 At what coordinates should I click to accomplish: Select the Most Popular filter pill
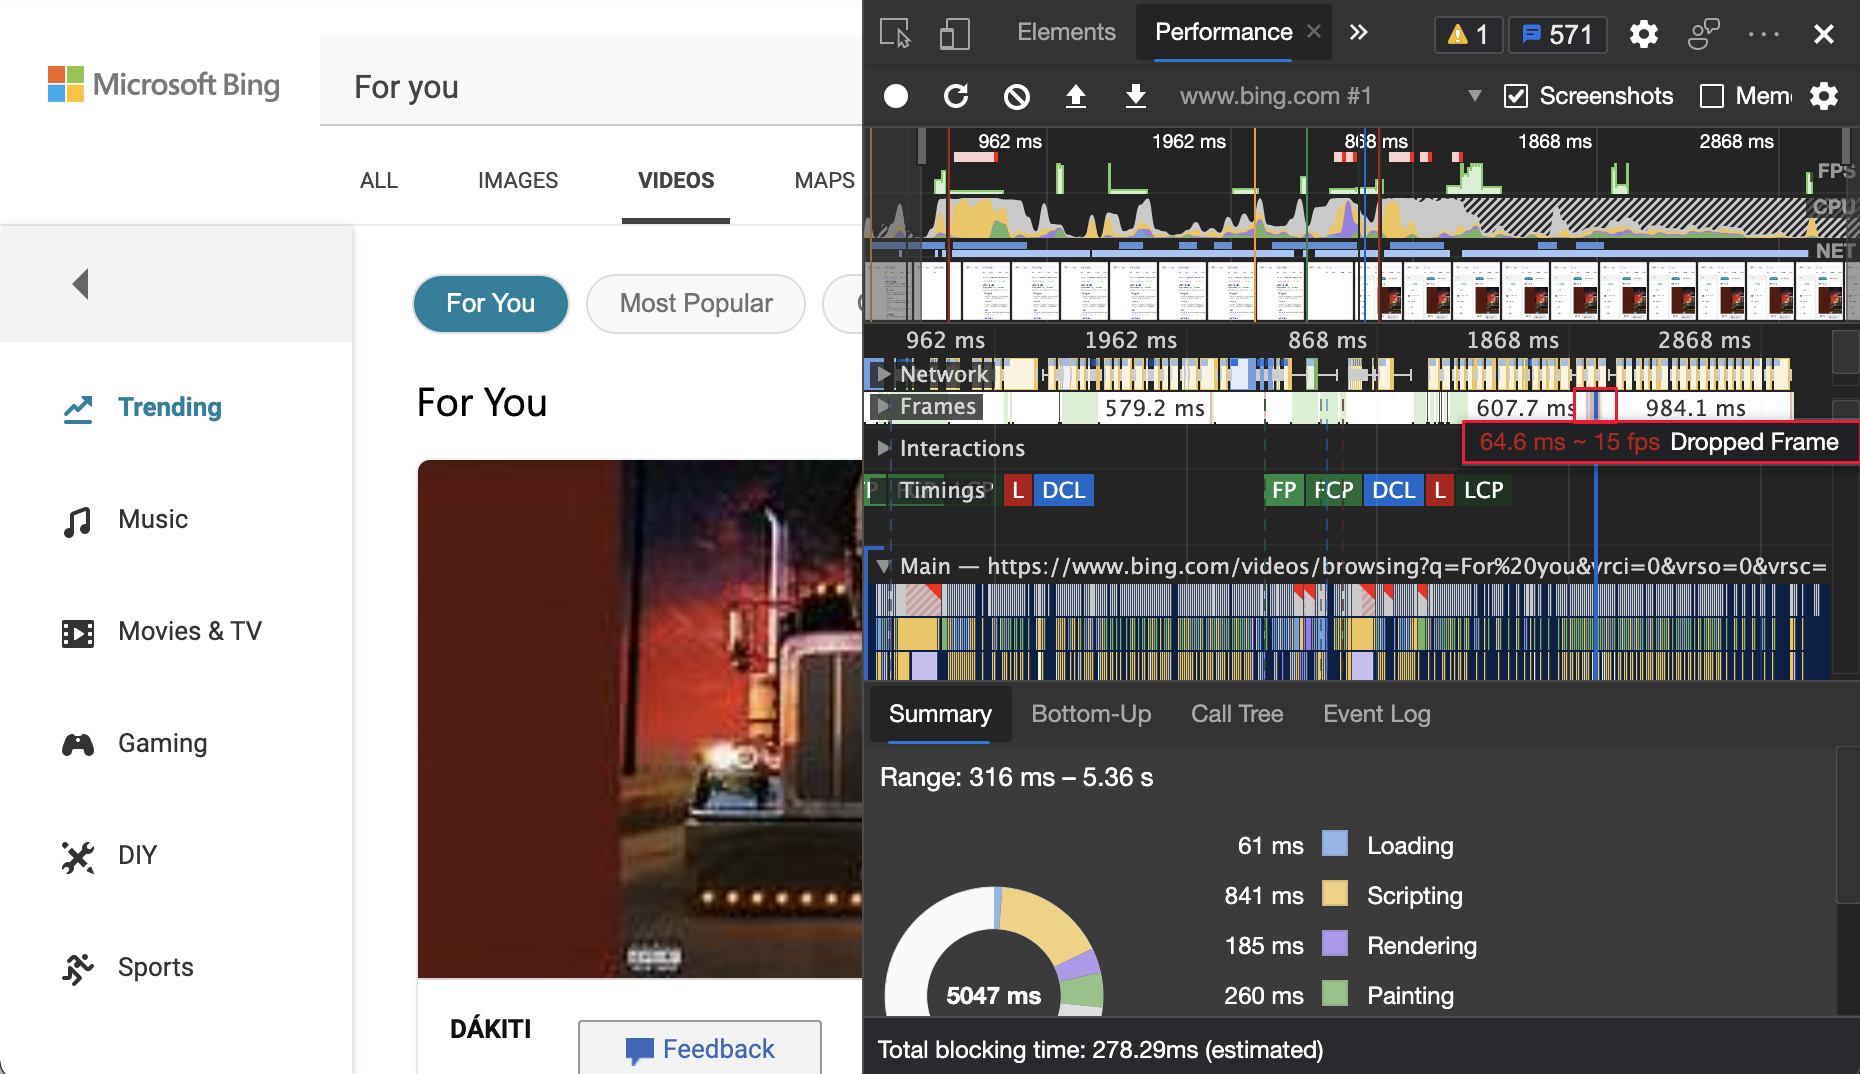(x=696, y=304)
